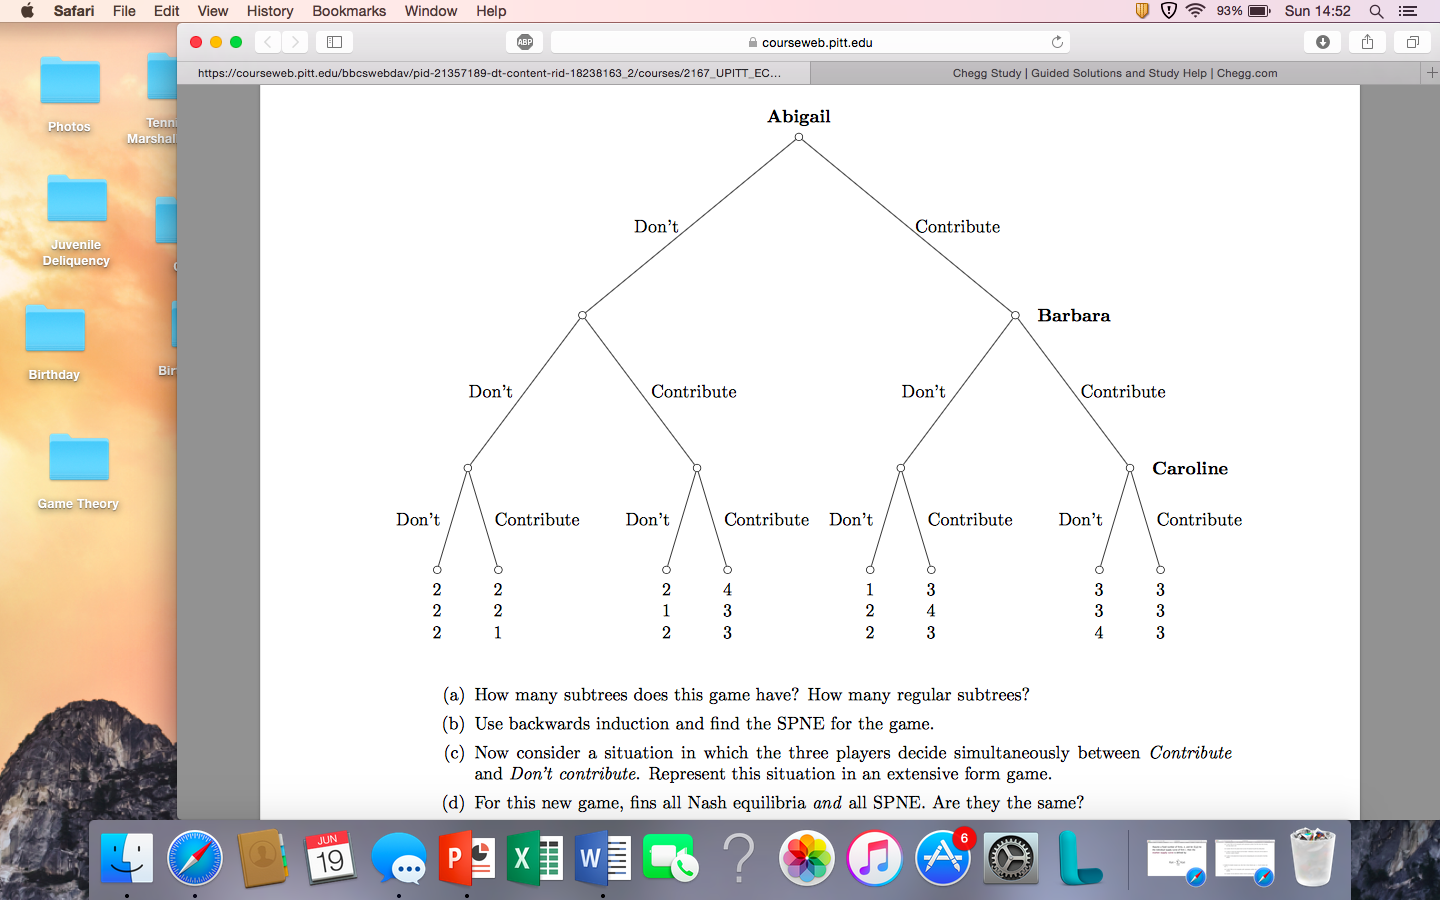Open the Bookmarks menu
Image resolution: width=1440 pixels, height=900 pixels.
point(348,11)
